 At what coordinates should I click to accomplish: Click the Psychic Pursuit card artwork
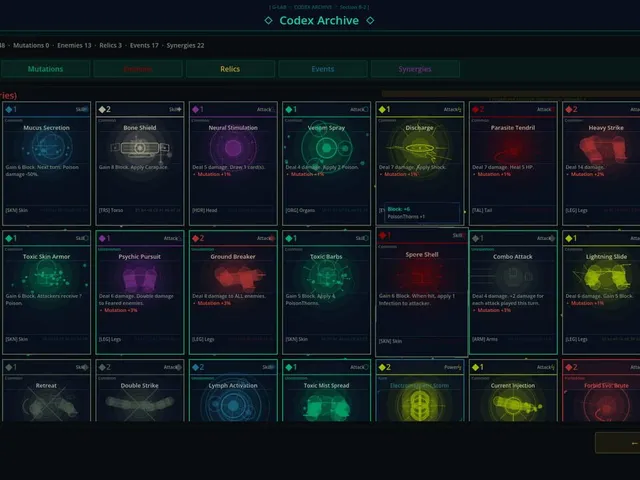(x=140, y=278)
